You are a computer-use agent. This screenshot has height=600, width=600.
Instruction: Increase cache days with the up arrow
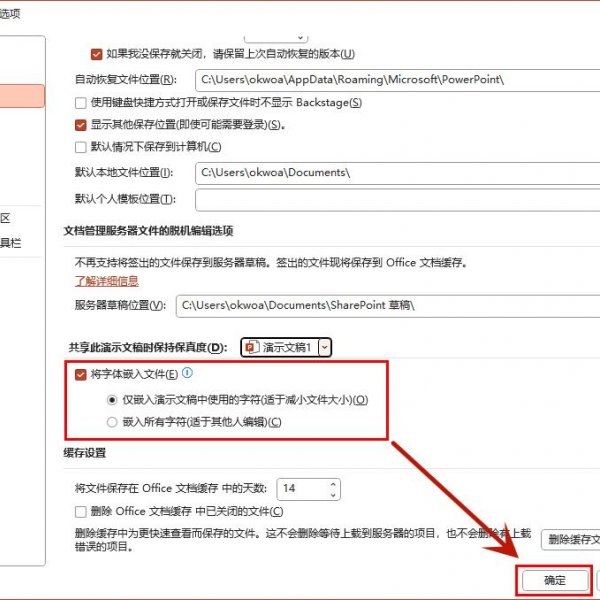pos(332,483)
